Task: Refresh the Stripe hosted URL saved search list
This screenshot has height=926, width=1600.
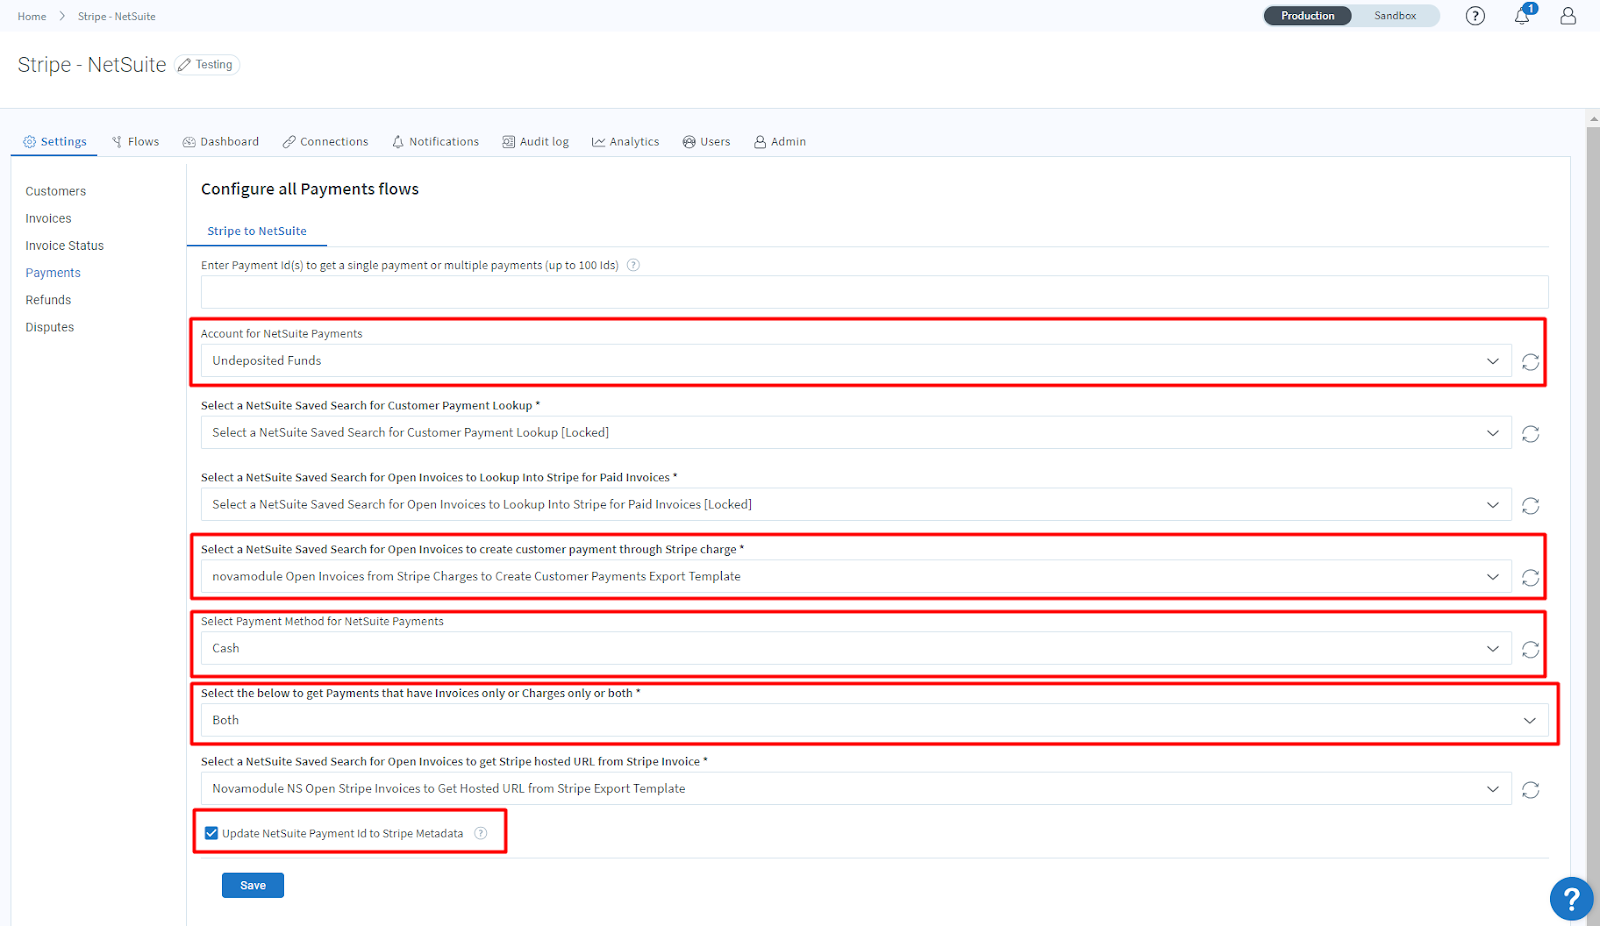Action: pyautogui.click(x=1530, y=790)
